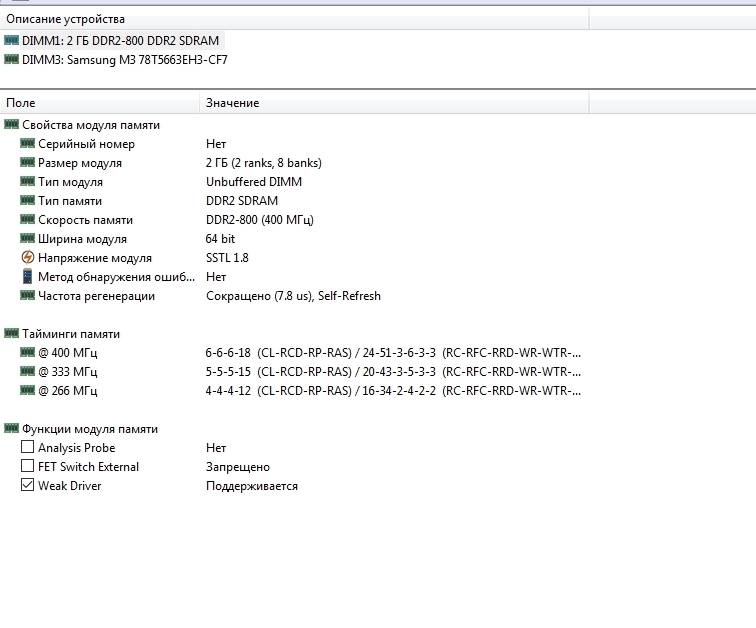Click the icon beside Частота регенерации
This screenshot has height=628, width=756.
[x=27, y=295]
